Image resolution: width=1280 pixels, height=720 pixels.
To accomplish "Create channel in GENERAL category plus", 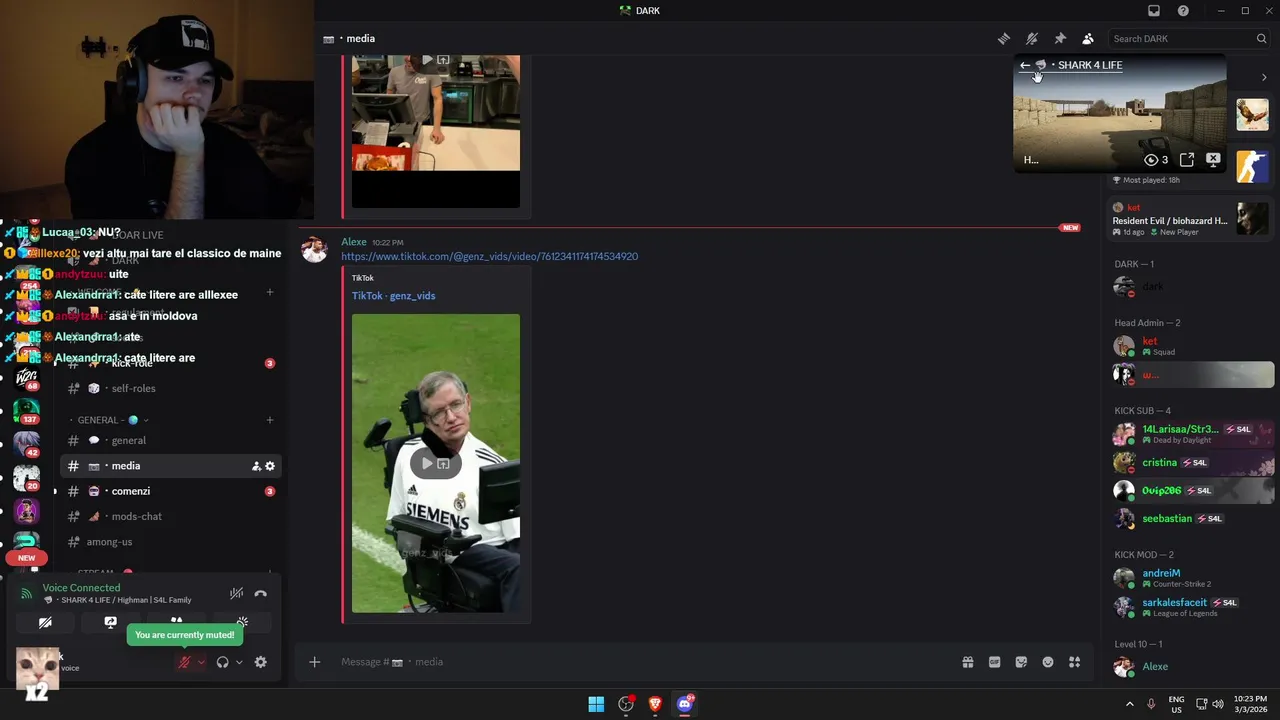I will [270, 420].
